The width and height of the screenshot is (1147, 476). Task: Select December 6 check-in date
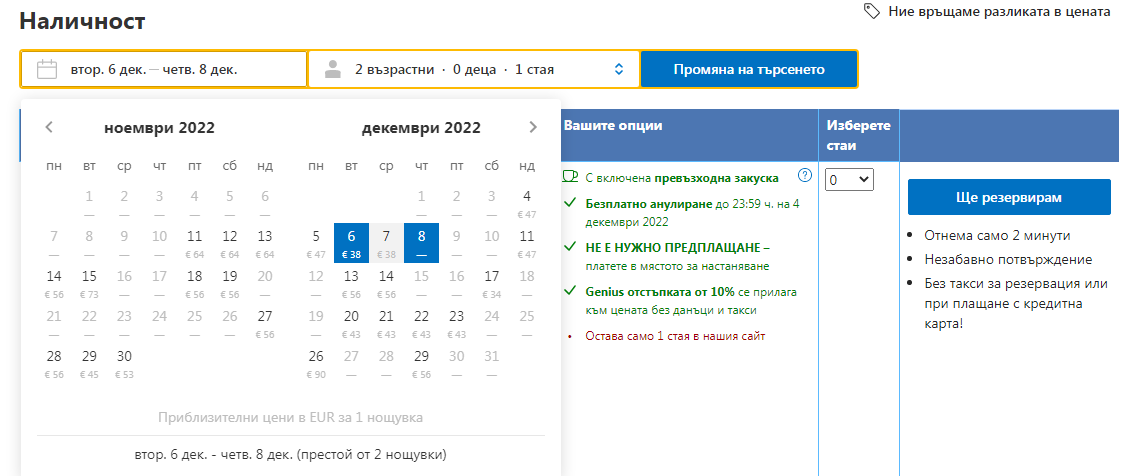(351, 242)
